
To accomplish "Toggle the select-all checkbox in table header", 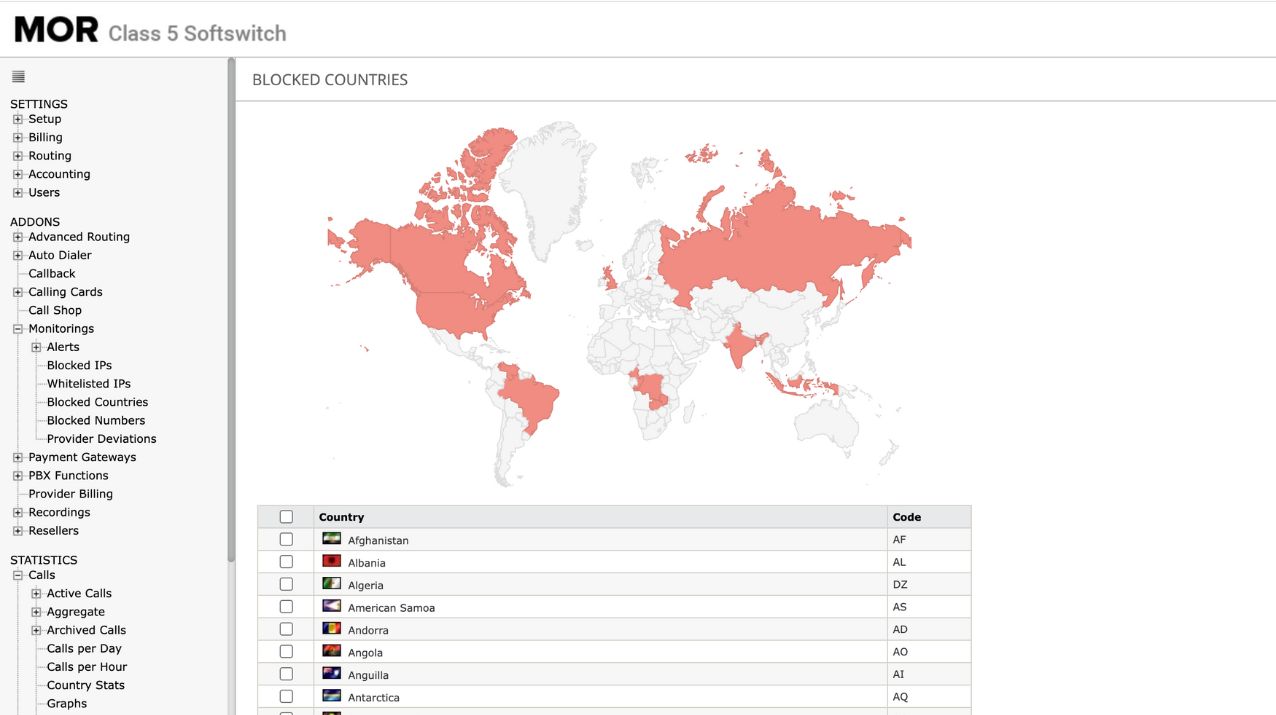I will tap(286, 517).
